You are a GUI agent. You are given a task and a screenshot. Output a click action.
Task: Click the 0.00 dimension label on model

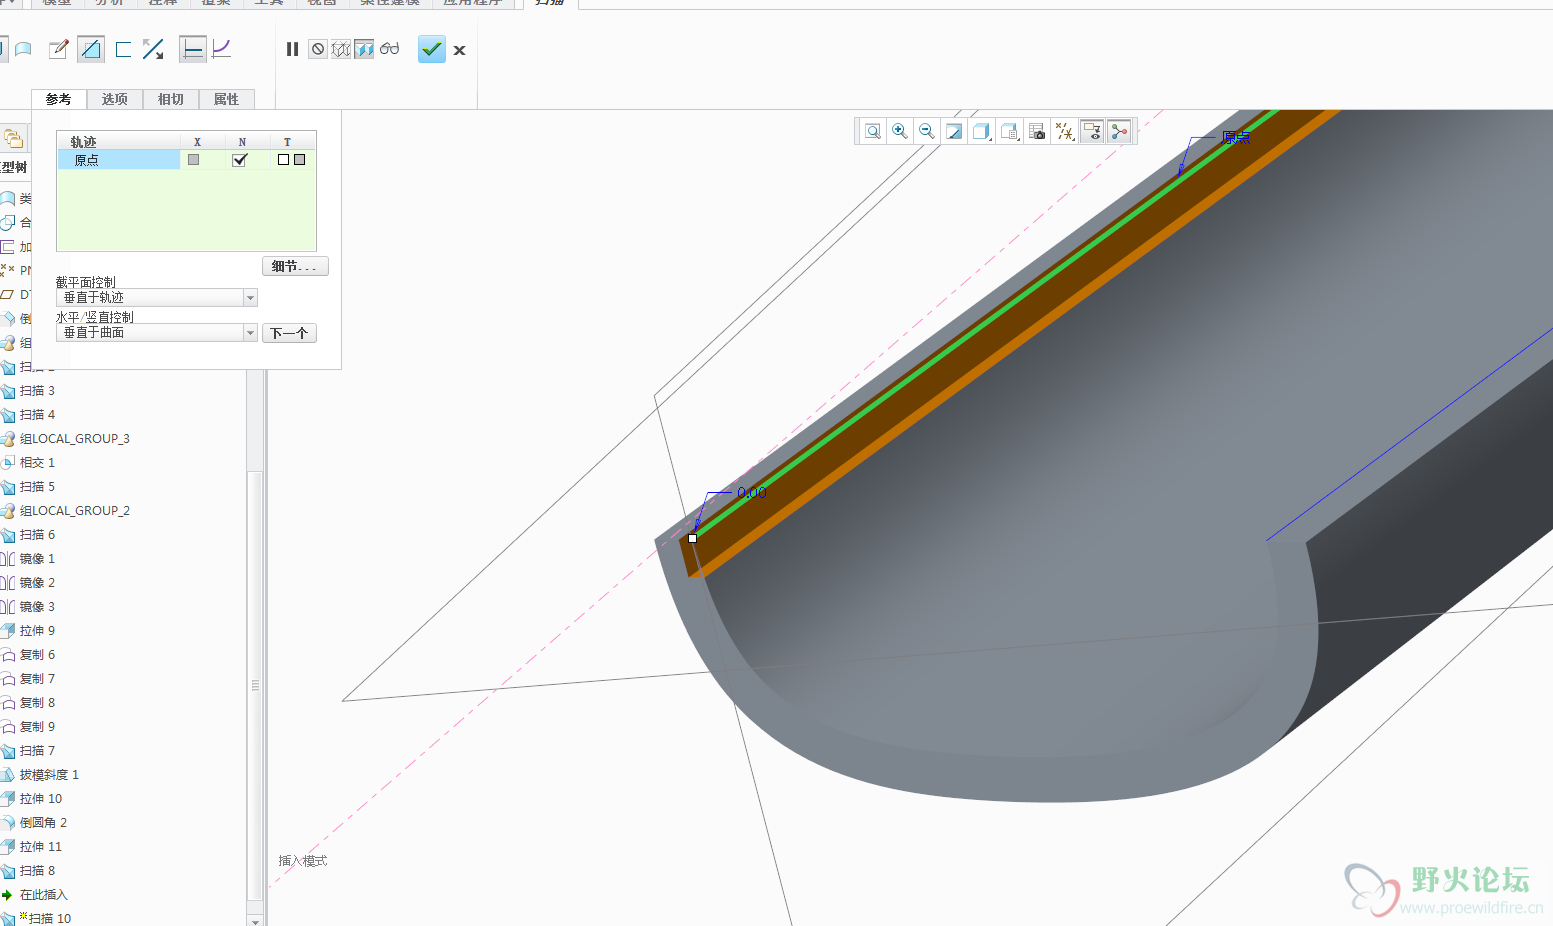(x=752, y=492)
